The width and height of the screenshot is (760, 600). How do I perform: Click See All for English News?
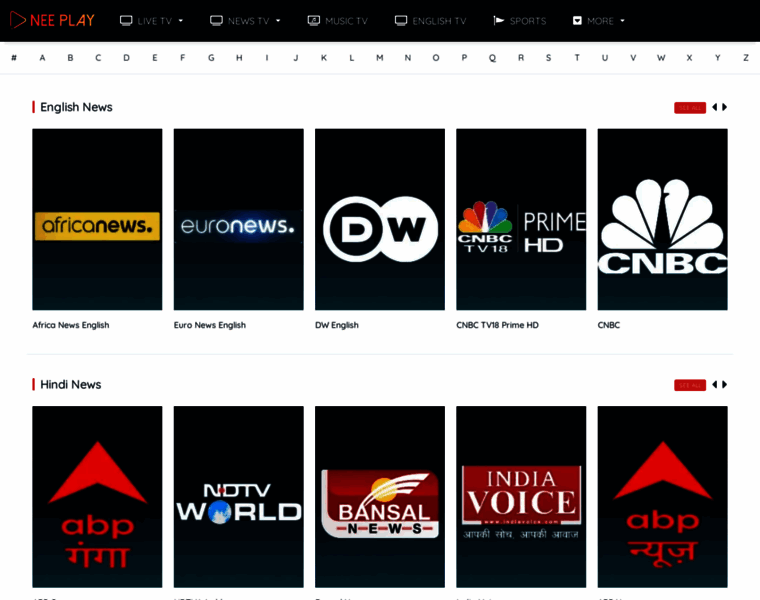pos(690,108)
